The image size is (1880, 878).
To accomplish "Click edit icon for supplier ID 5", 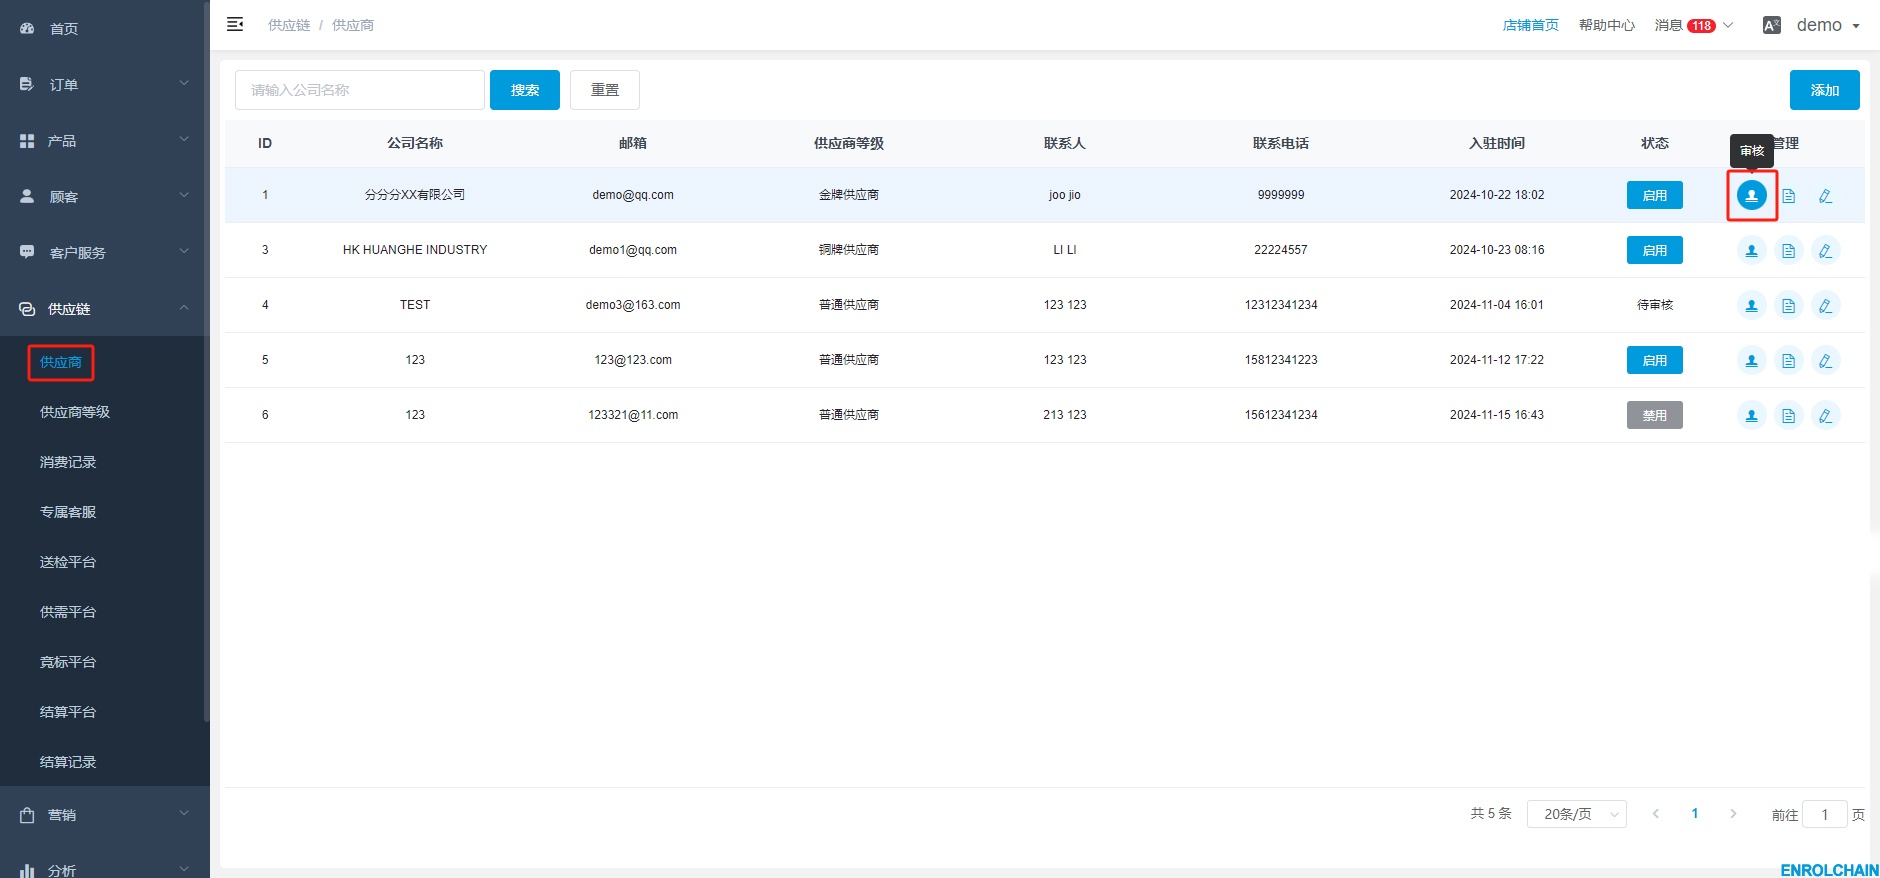I will click(x=1825, y=360).
